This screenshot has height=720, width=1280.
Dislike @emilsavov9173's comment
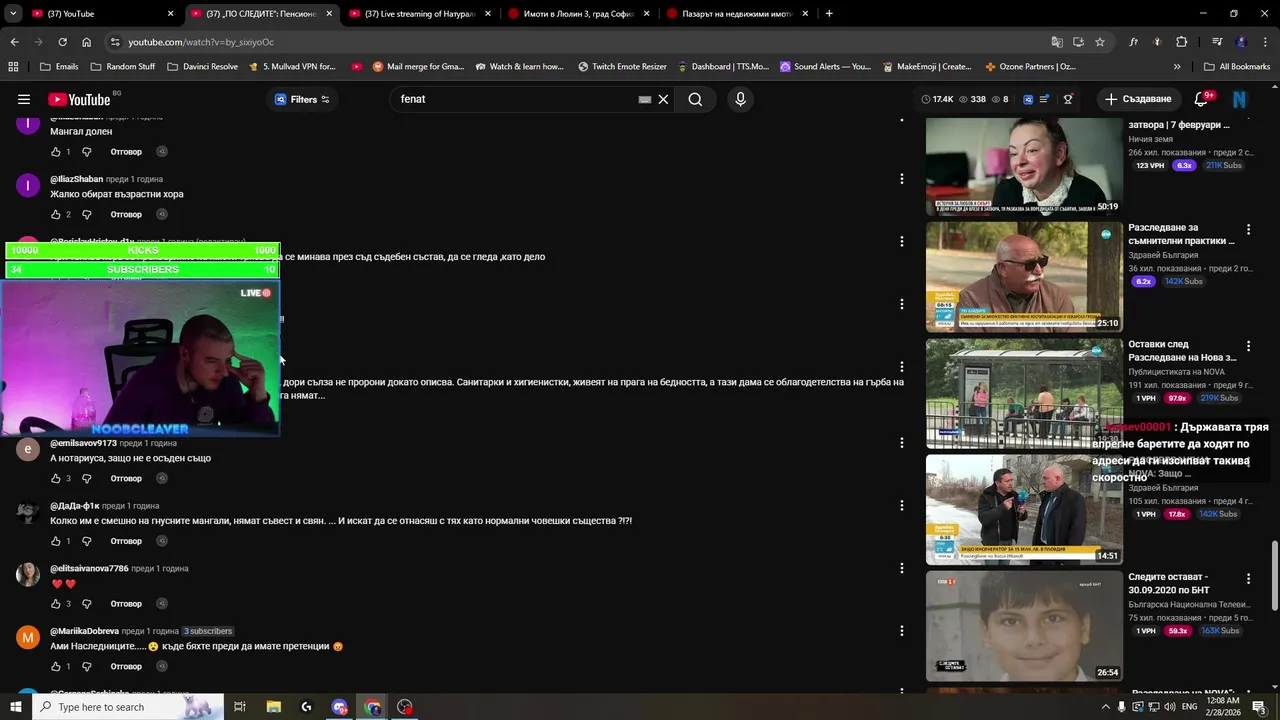[86, 478]
